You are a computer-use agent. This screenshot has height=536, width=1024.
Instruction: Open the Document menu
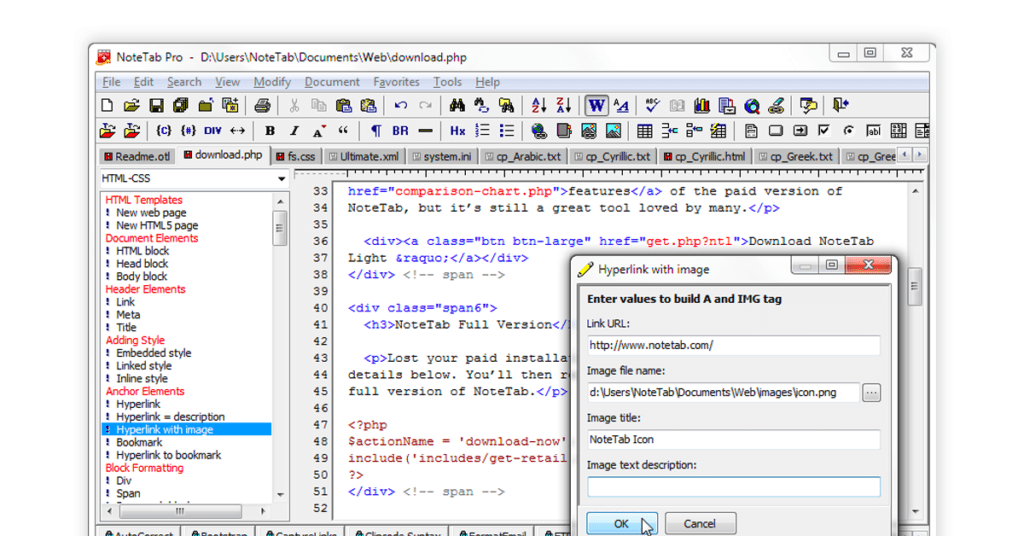tap(332, 82)
